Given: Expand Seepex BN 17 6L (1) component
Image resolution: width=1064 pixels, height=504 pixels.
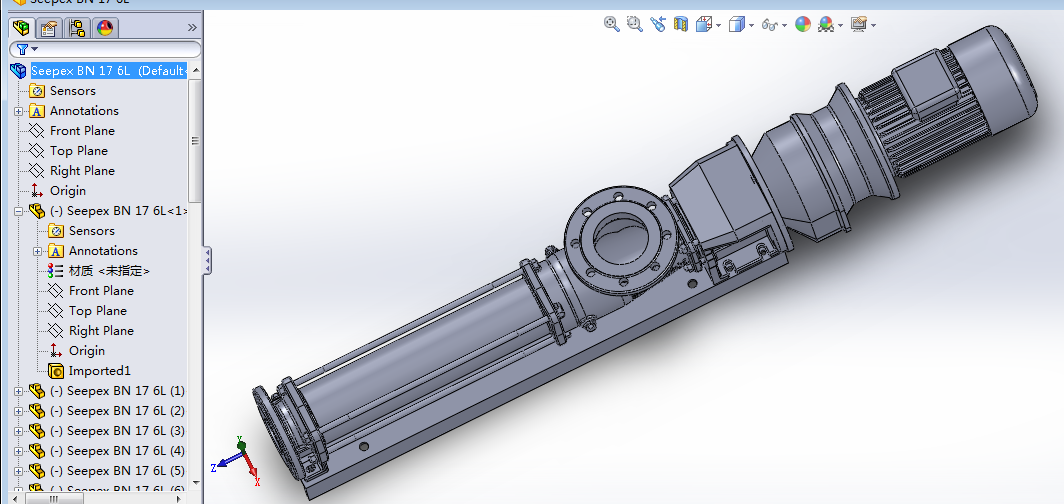Looking at the screenshot, I should 18,391.
